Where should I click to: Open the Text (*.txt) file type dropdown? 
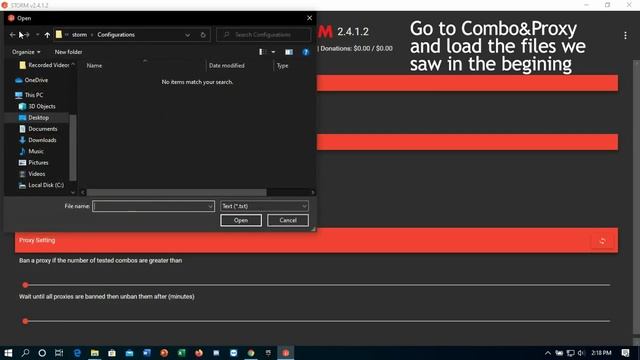[x=264, y=206]
